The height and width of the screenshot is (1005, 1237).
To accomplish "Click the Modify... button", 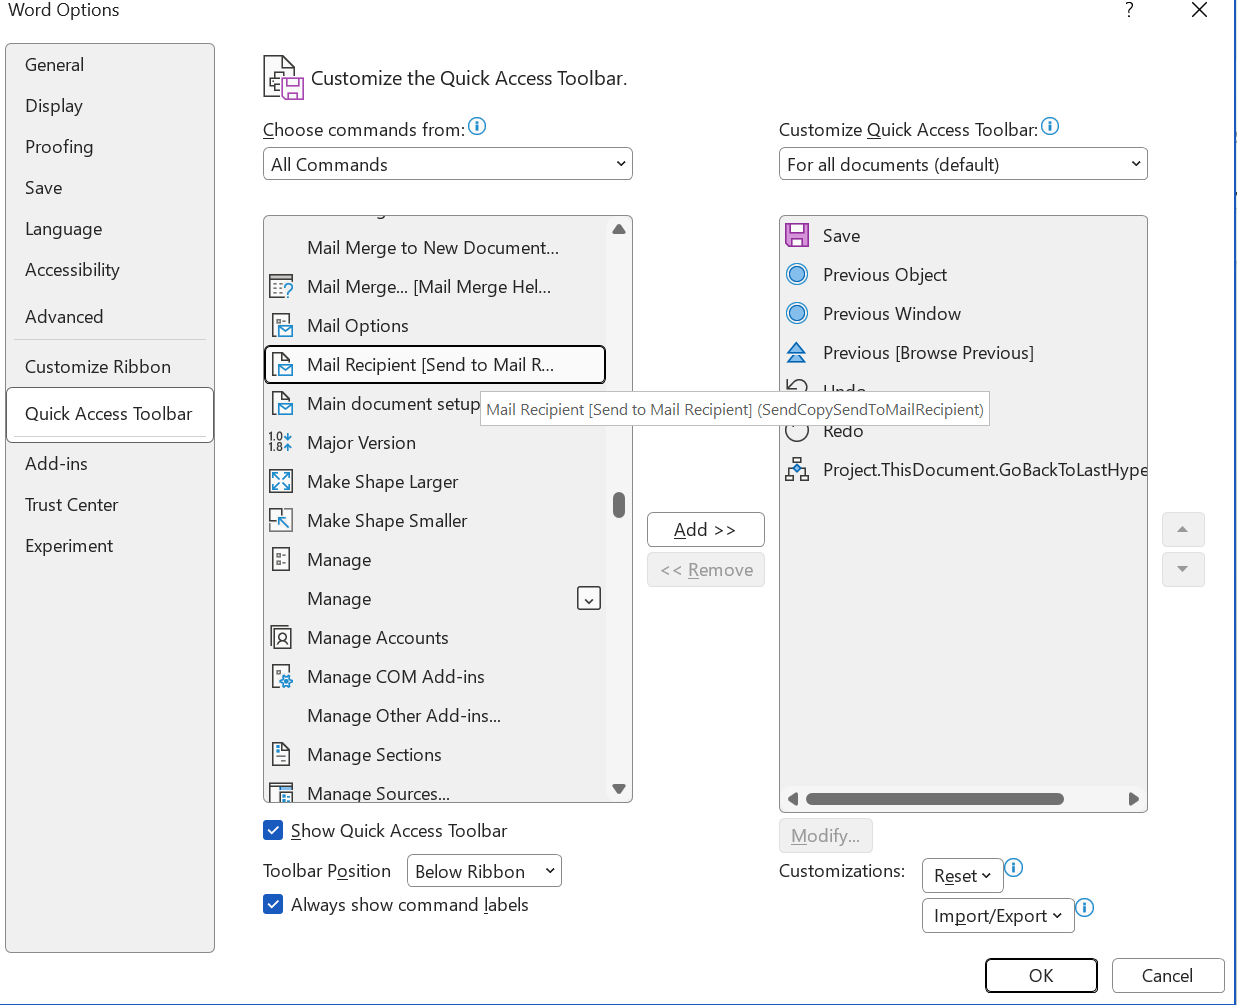I will point(826,836).
